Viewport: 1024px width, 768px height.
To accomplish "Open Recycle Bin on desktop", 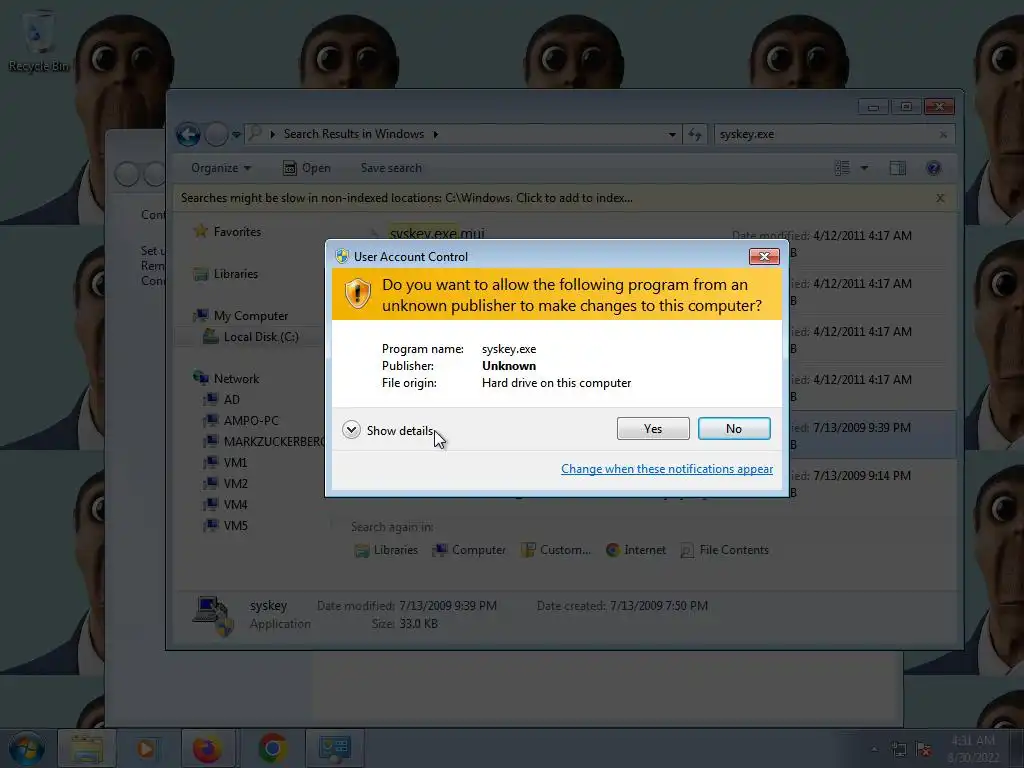I will tap(38, 40).
